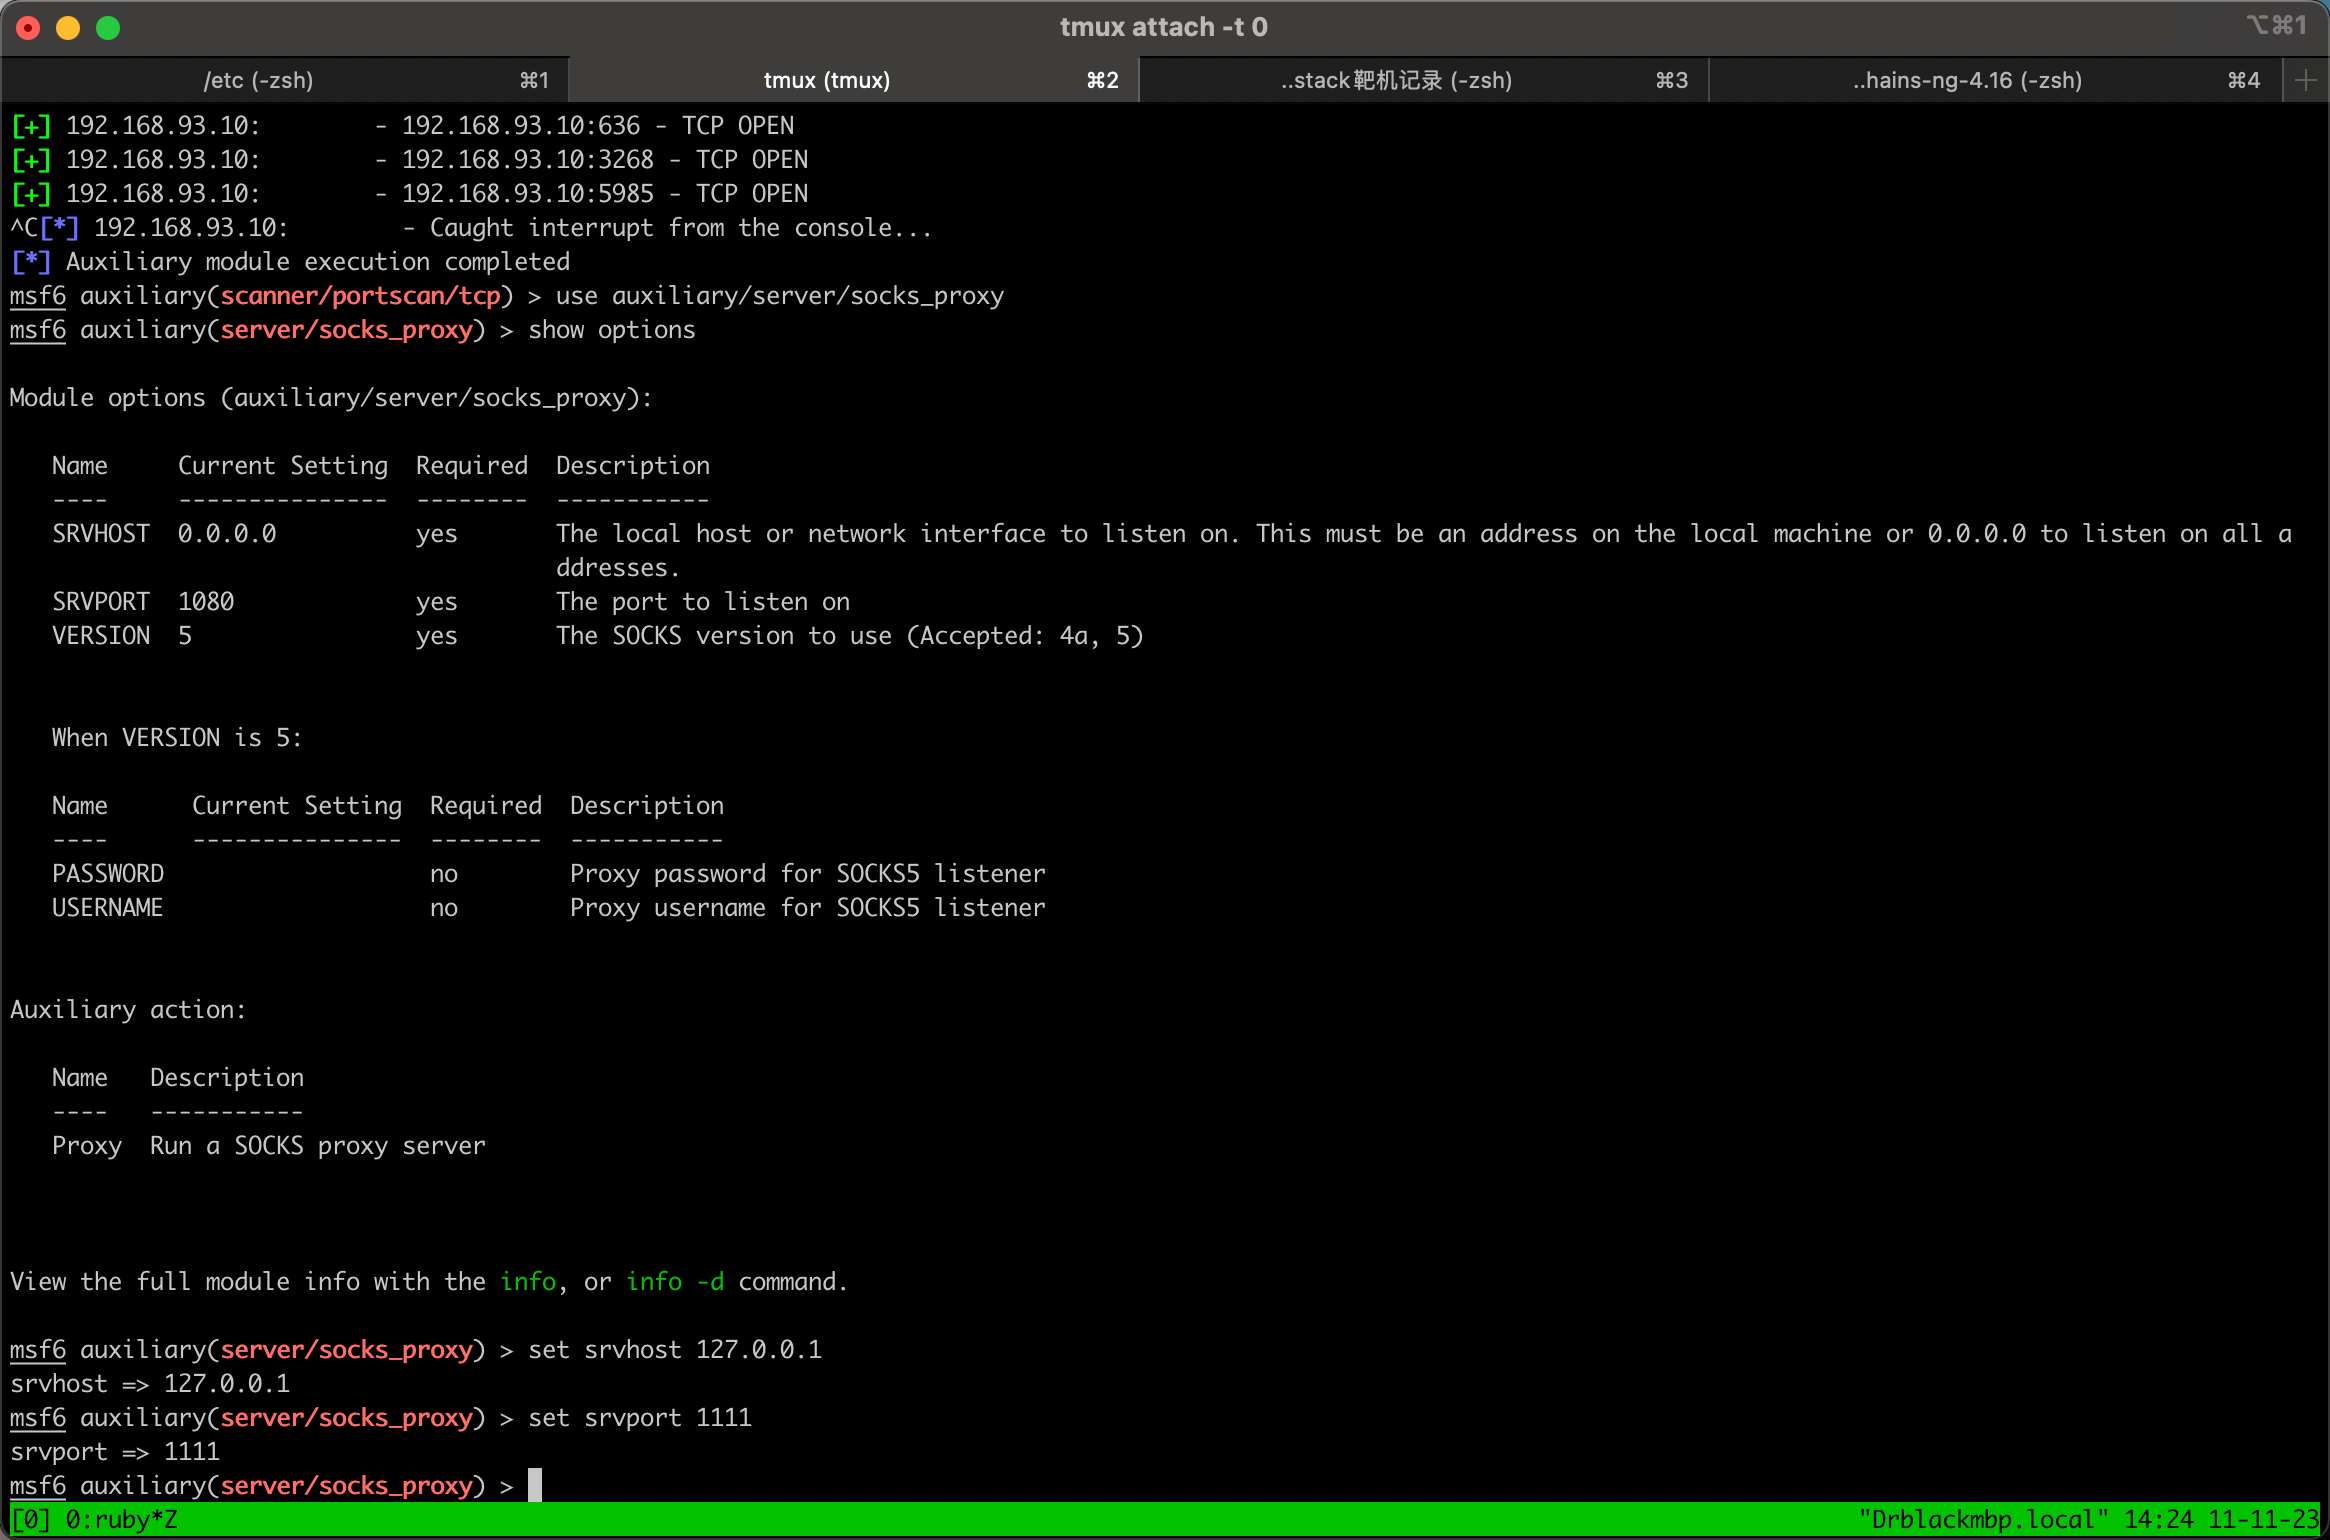Click the green 'info -d' command text
Screen dimensions: 2330x1540
[675, 1282]
